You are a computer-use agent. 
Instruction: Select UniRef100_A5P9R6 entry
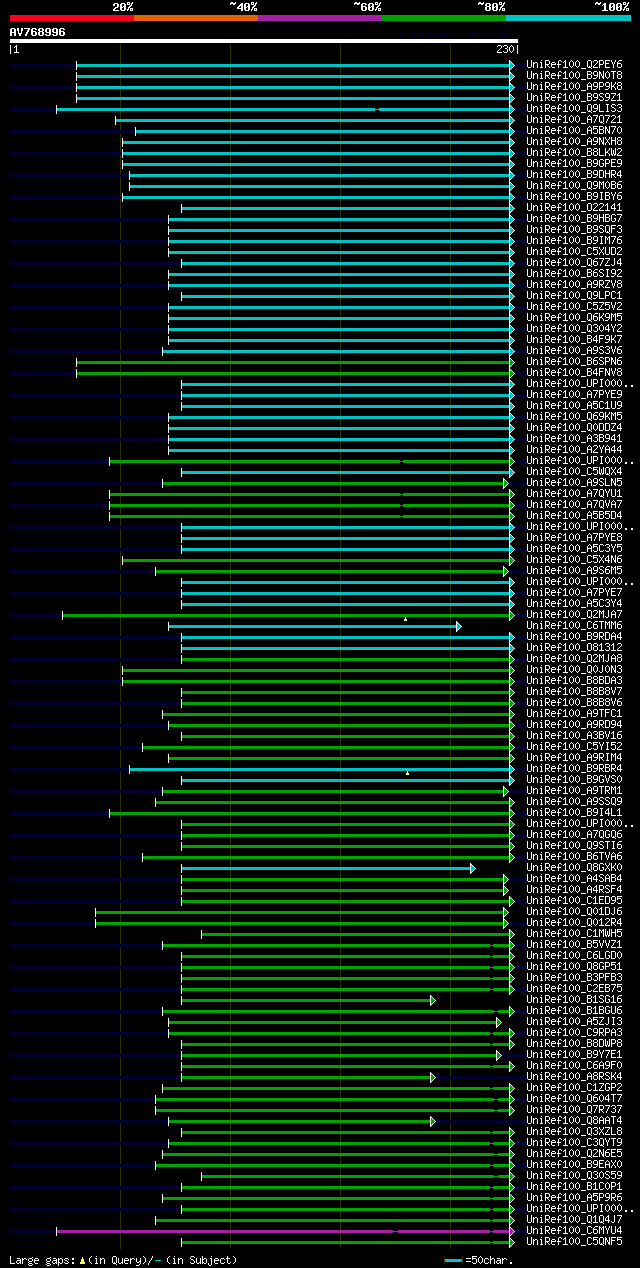pos(574,1198)
